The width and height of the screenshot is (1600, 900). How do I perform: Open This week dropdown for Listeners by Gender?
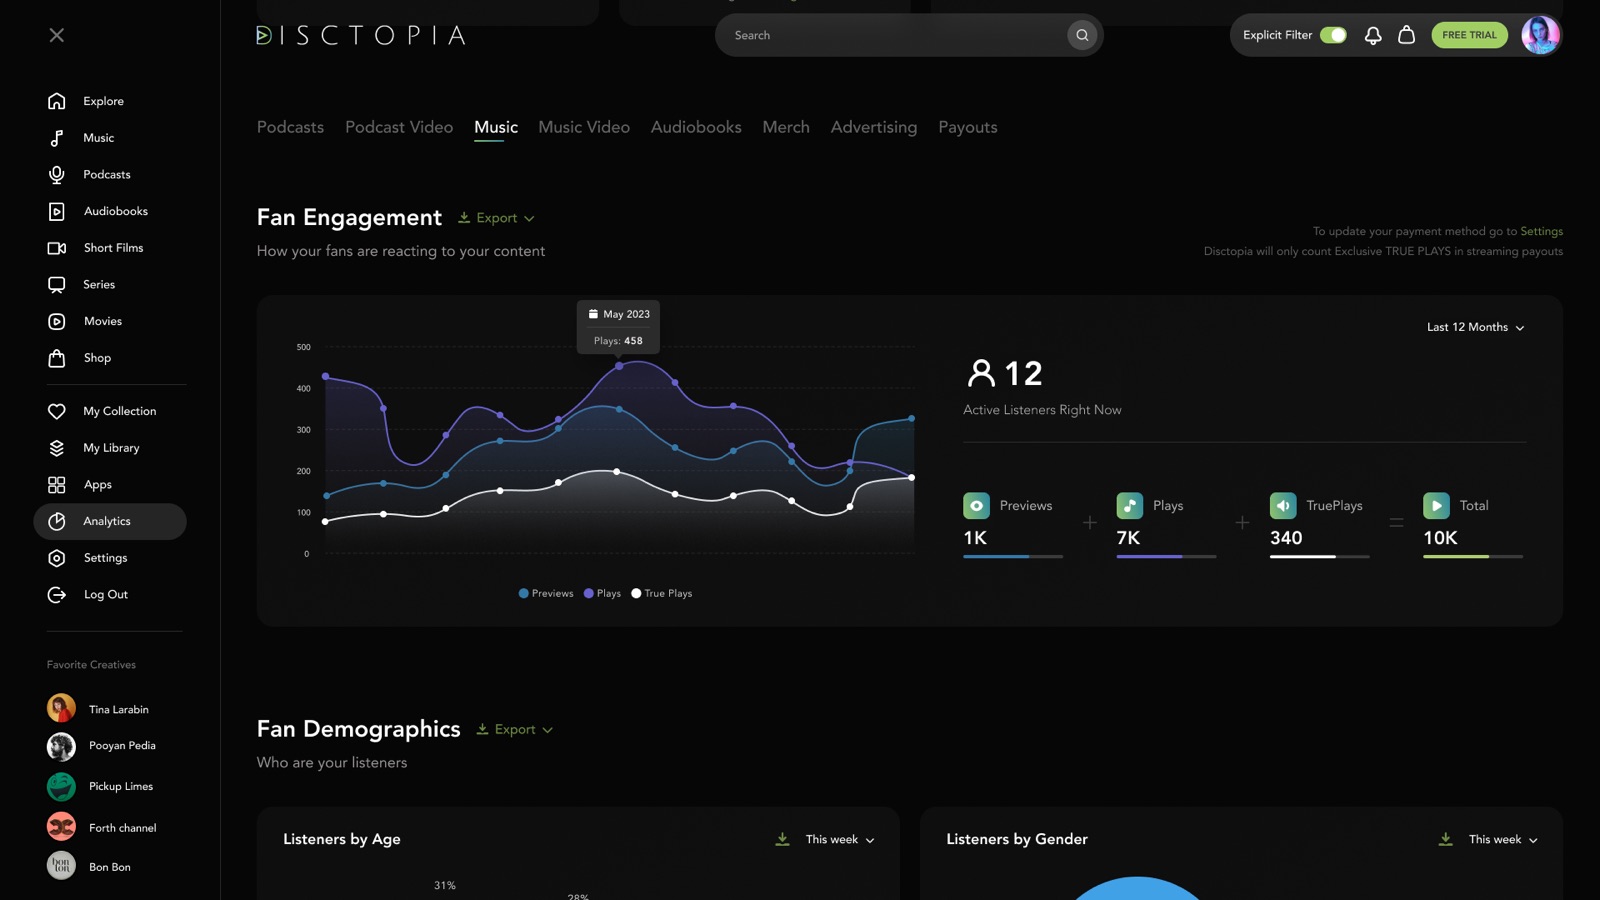(x=1503, y=840)
